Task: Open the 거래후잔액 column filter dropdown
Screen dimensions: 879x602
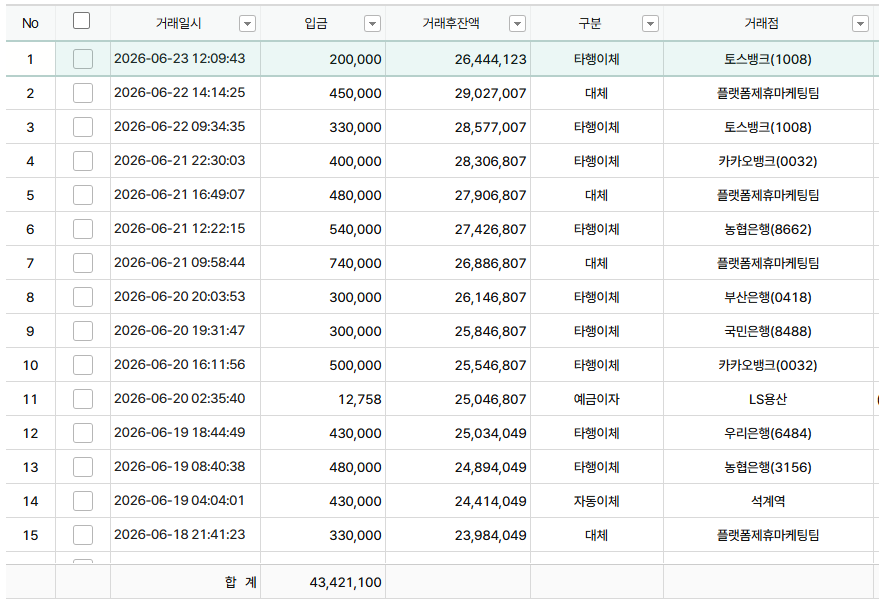Action: (517, 24)
